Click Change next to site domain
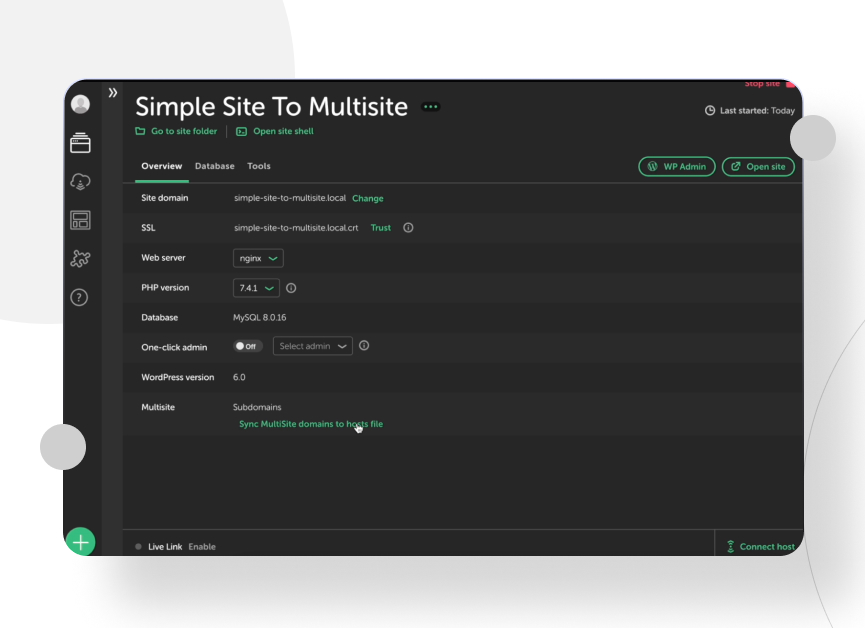This screenshot has width=865, height=628. pyautogui.click(x=368, y=199)
